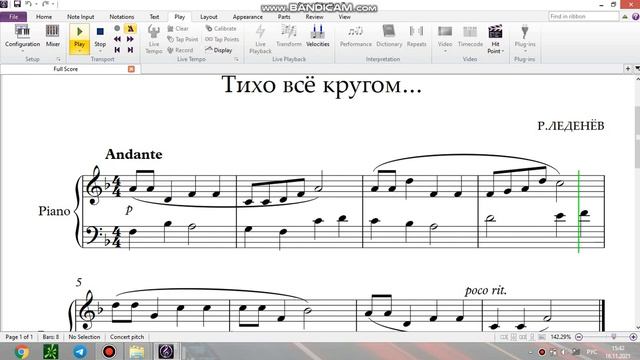Expand the Configuration dropdown arrow
The height and width of the screenshot is (360, 640).
pos(22,51)
